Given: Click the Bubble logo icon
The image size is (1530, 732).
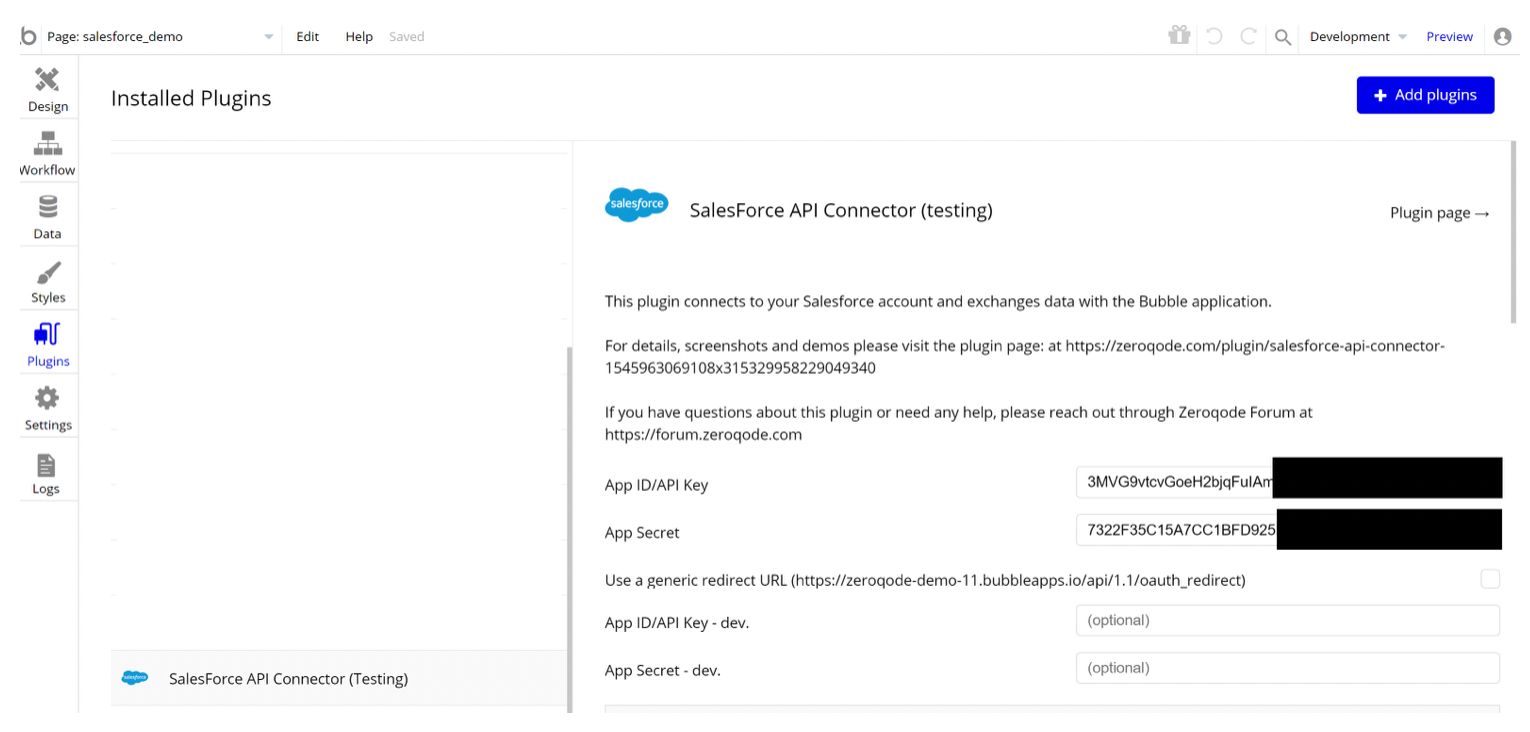Looking at the screenshot, I should point(28,37).
